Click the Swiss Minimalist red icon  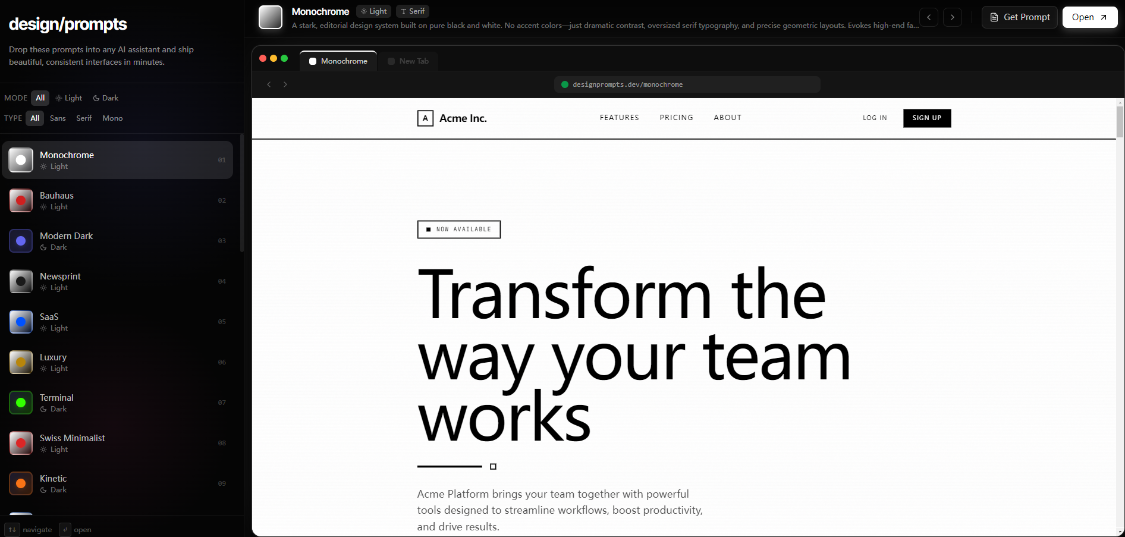[21, 443]
